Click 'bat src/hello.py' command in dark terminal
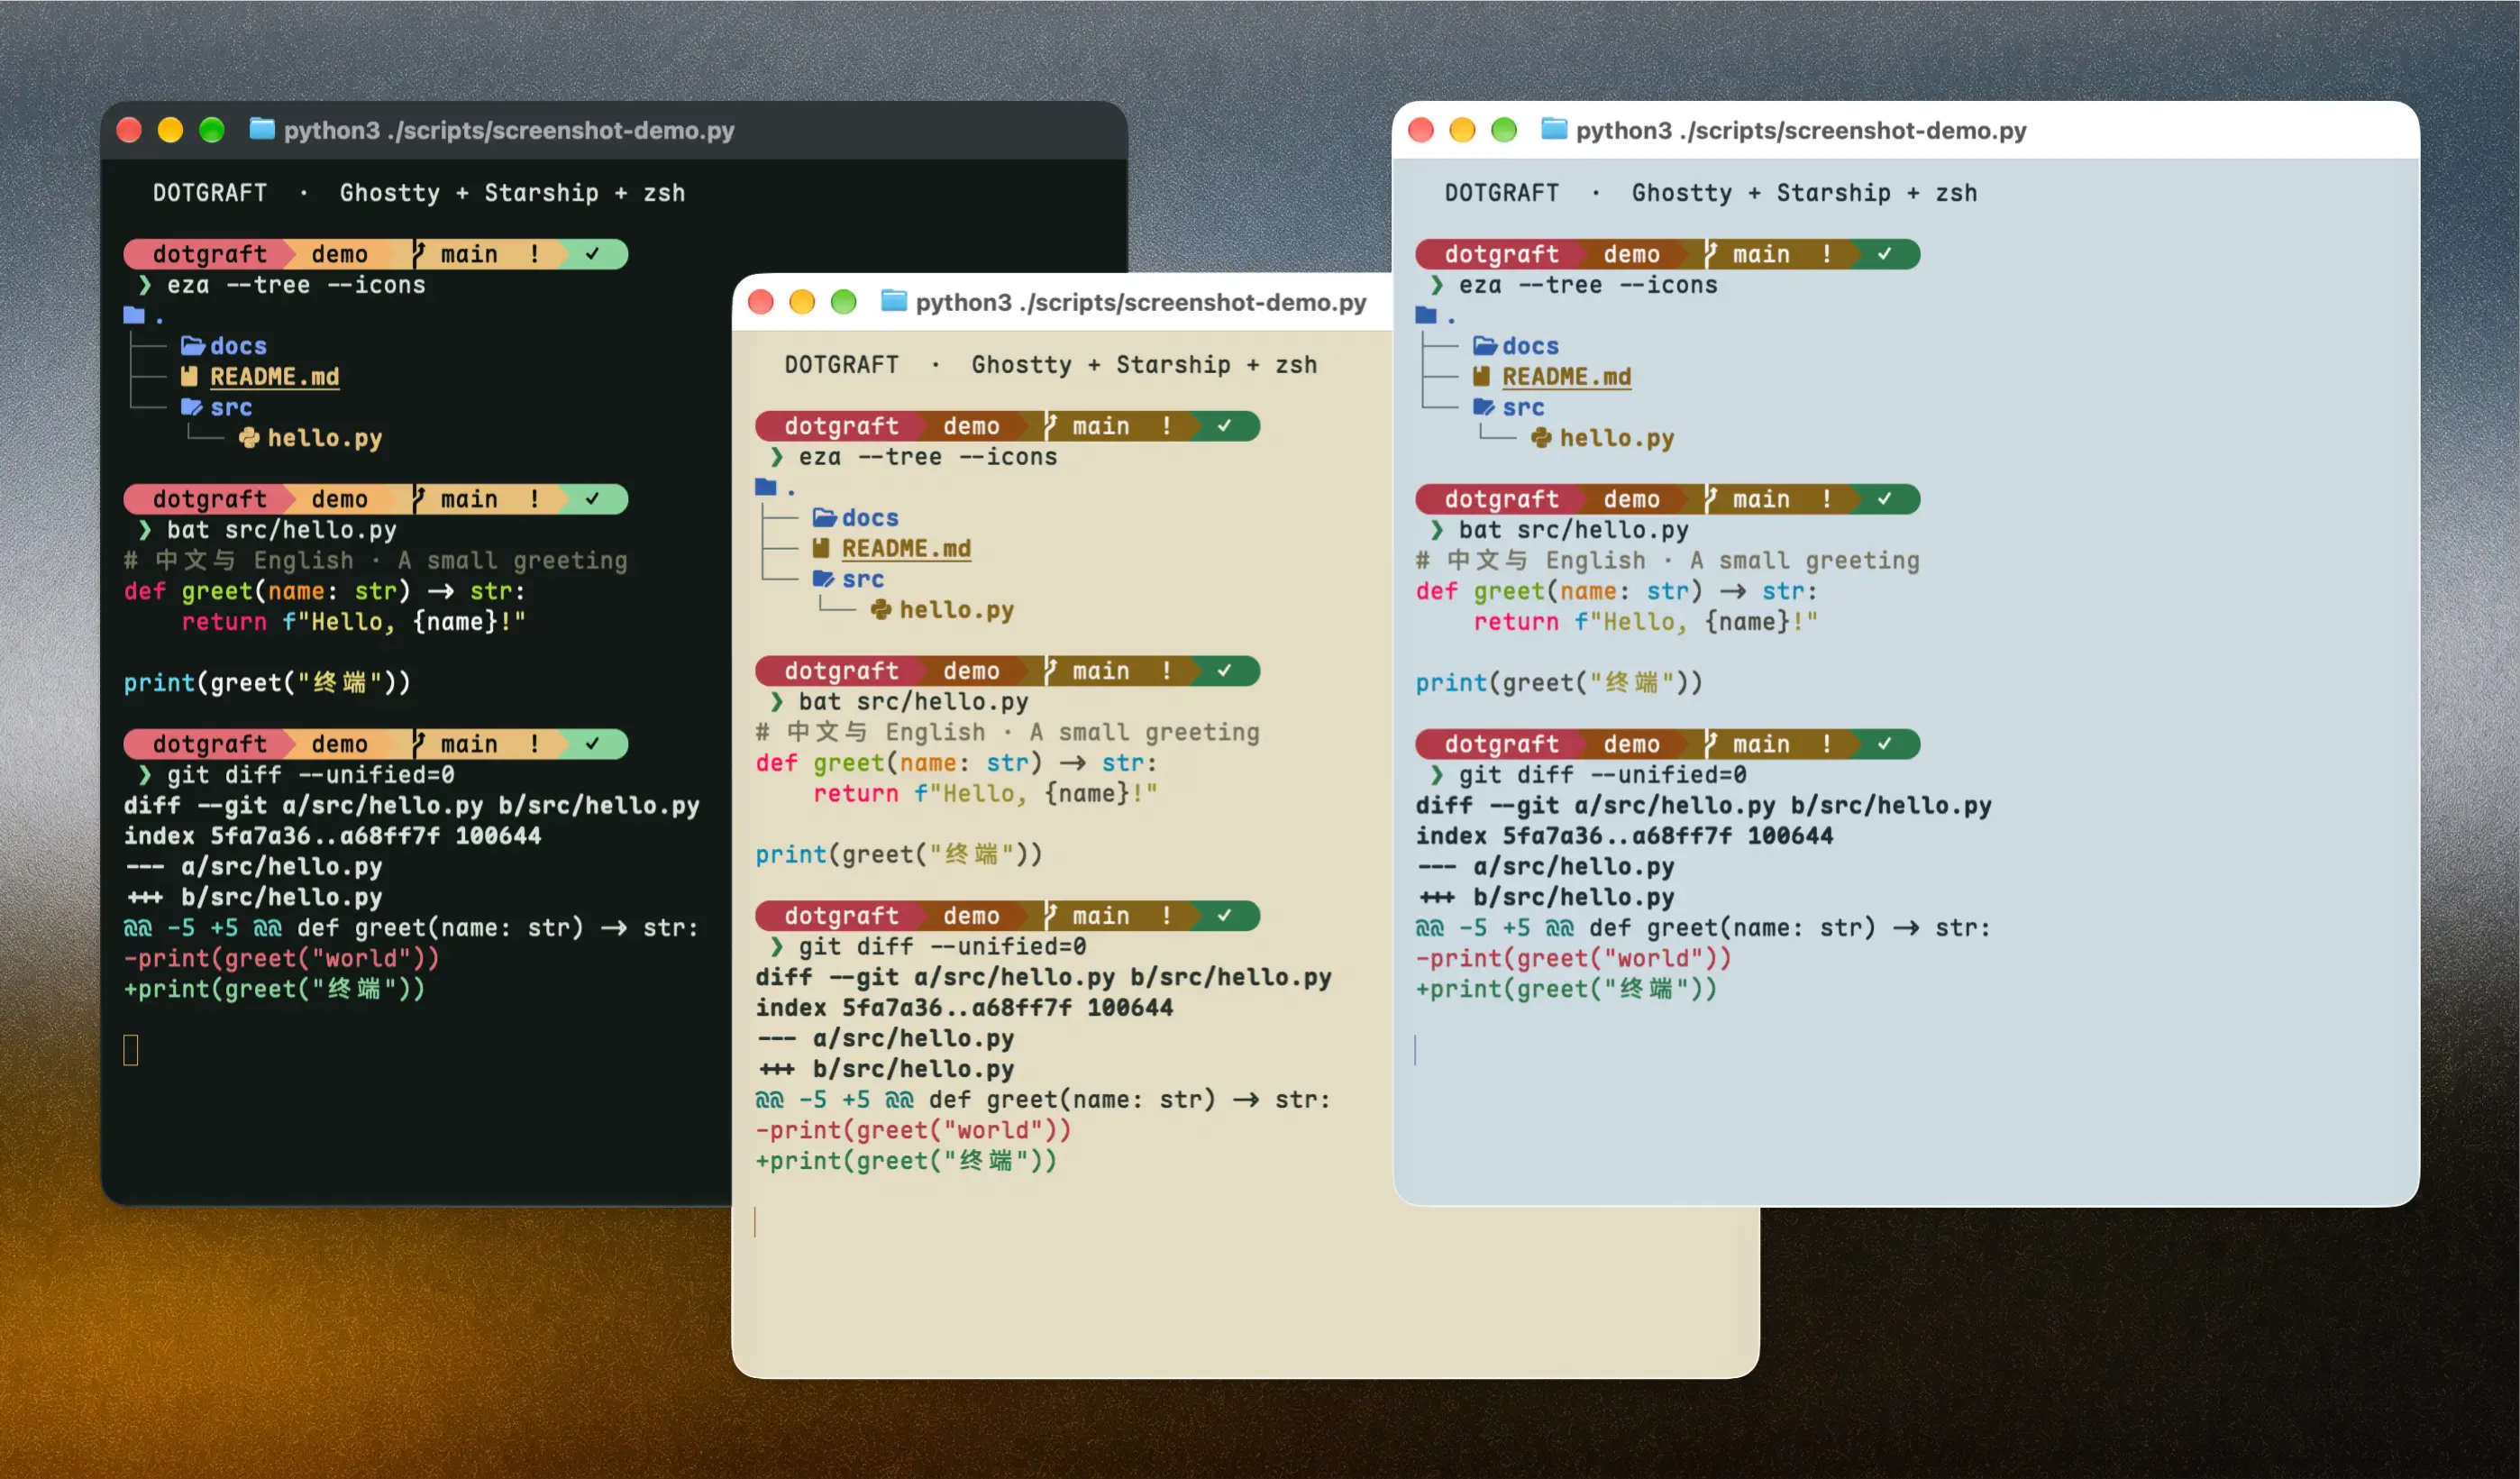 click(x=282, y=530)
